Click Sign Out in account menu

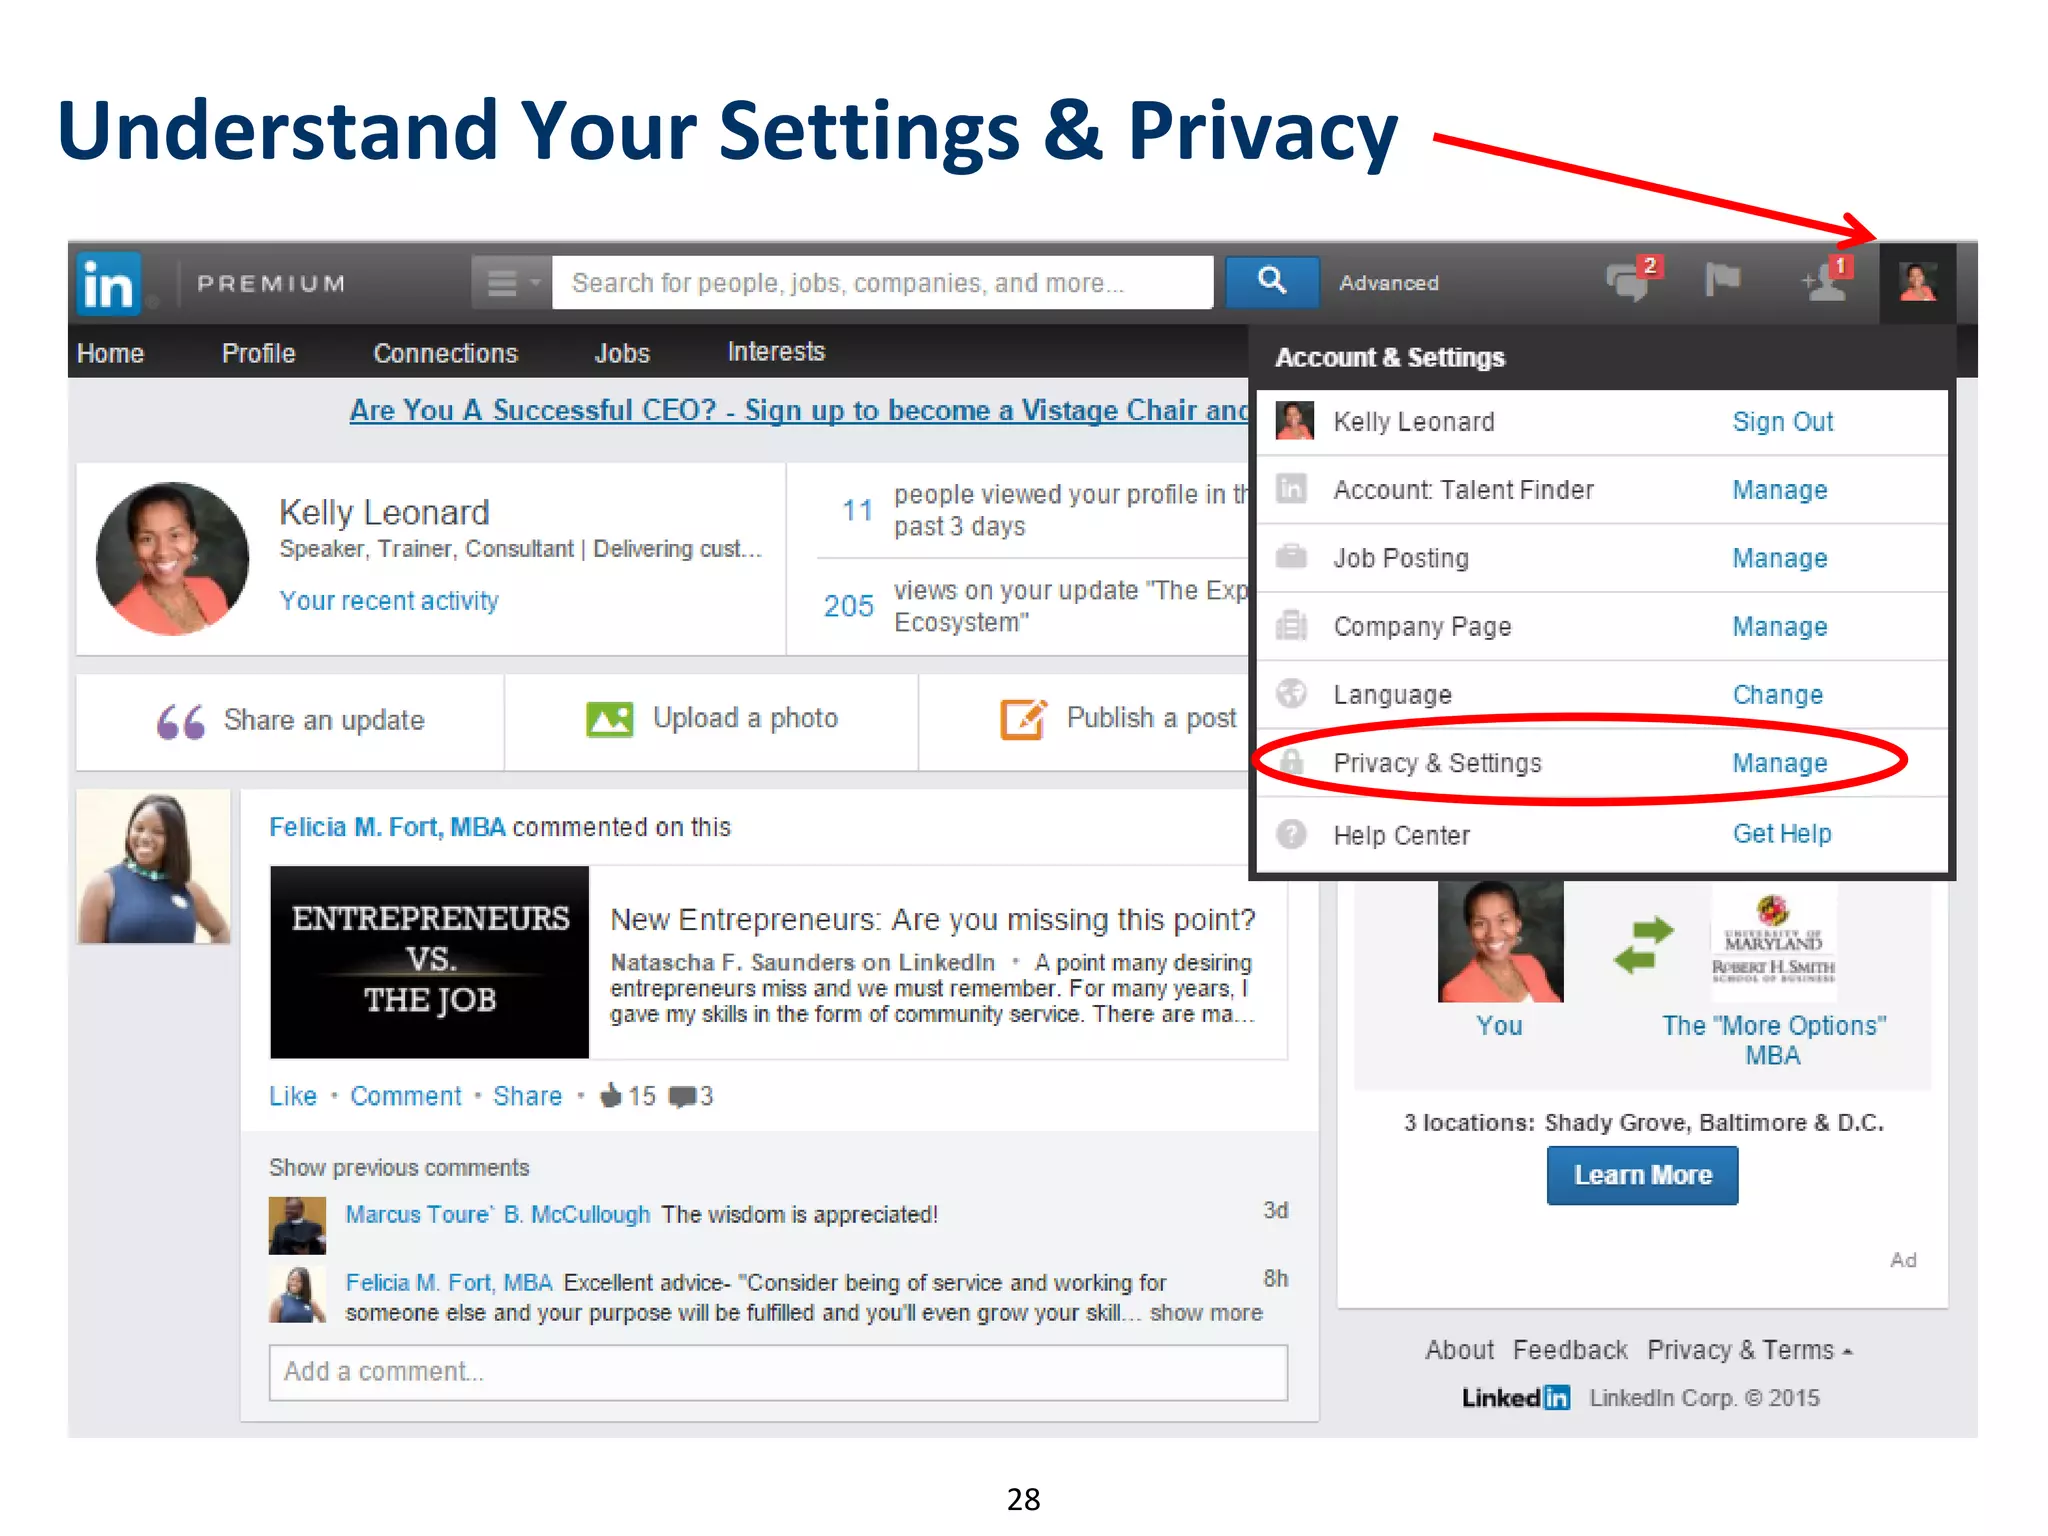point(1782,422)
